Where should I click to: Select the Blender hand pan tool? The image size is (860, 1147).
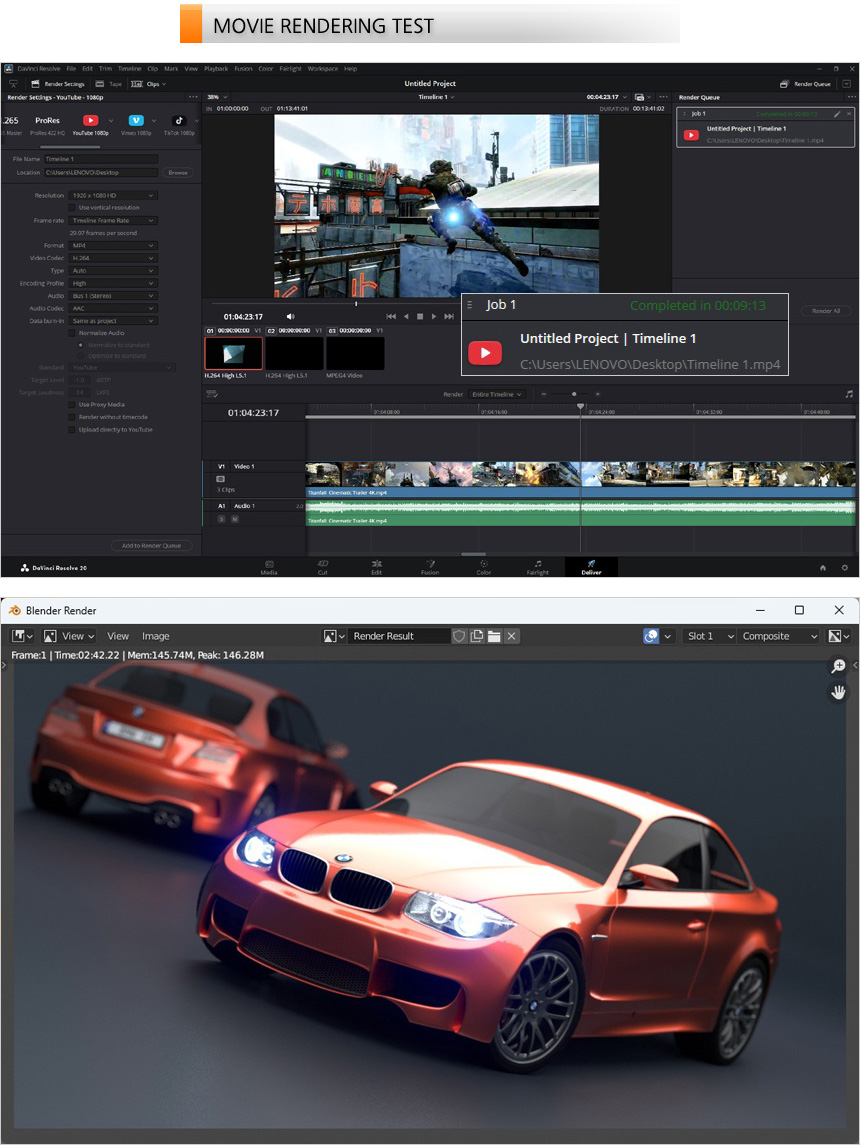tap(838, 691)
